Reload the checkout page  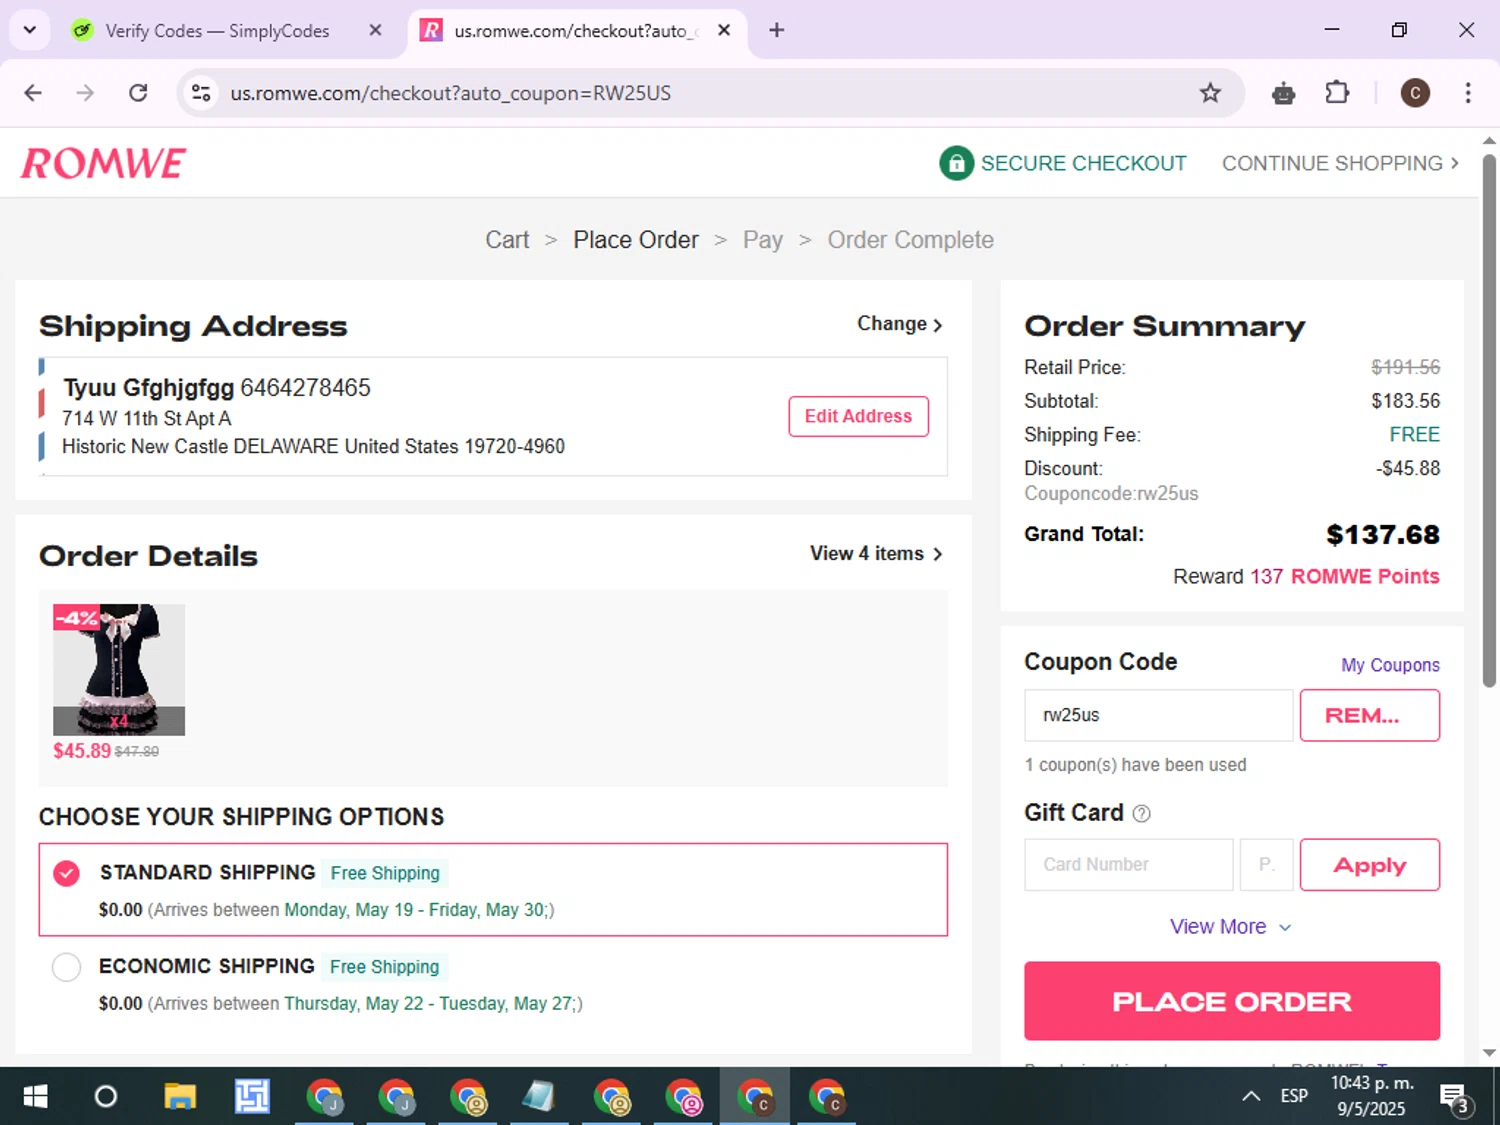(x=138, y=93)
